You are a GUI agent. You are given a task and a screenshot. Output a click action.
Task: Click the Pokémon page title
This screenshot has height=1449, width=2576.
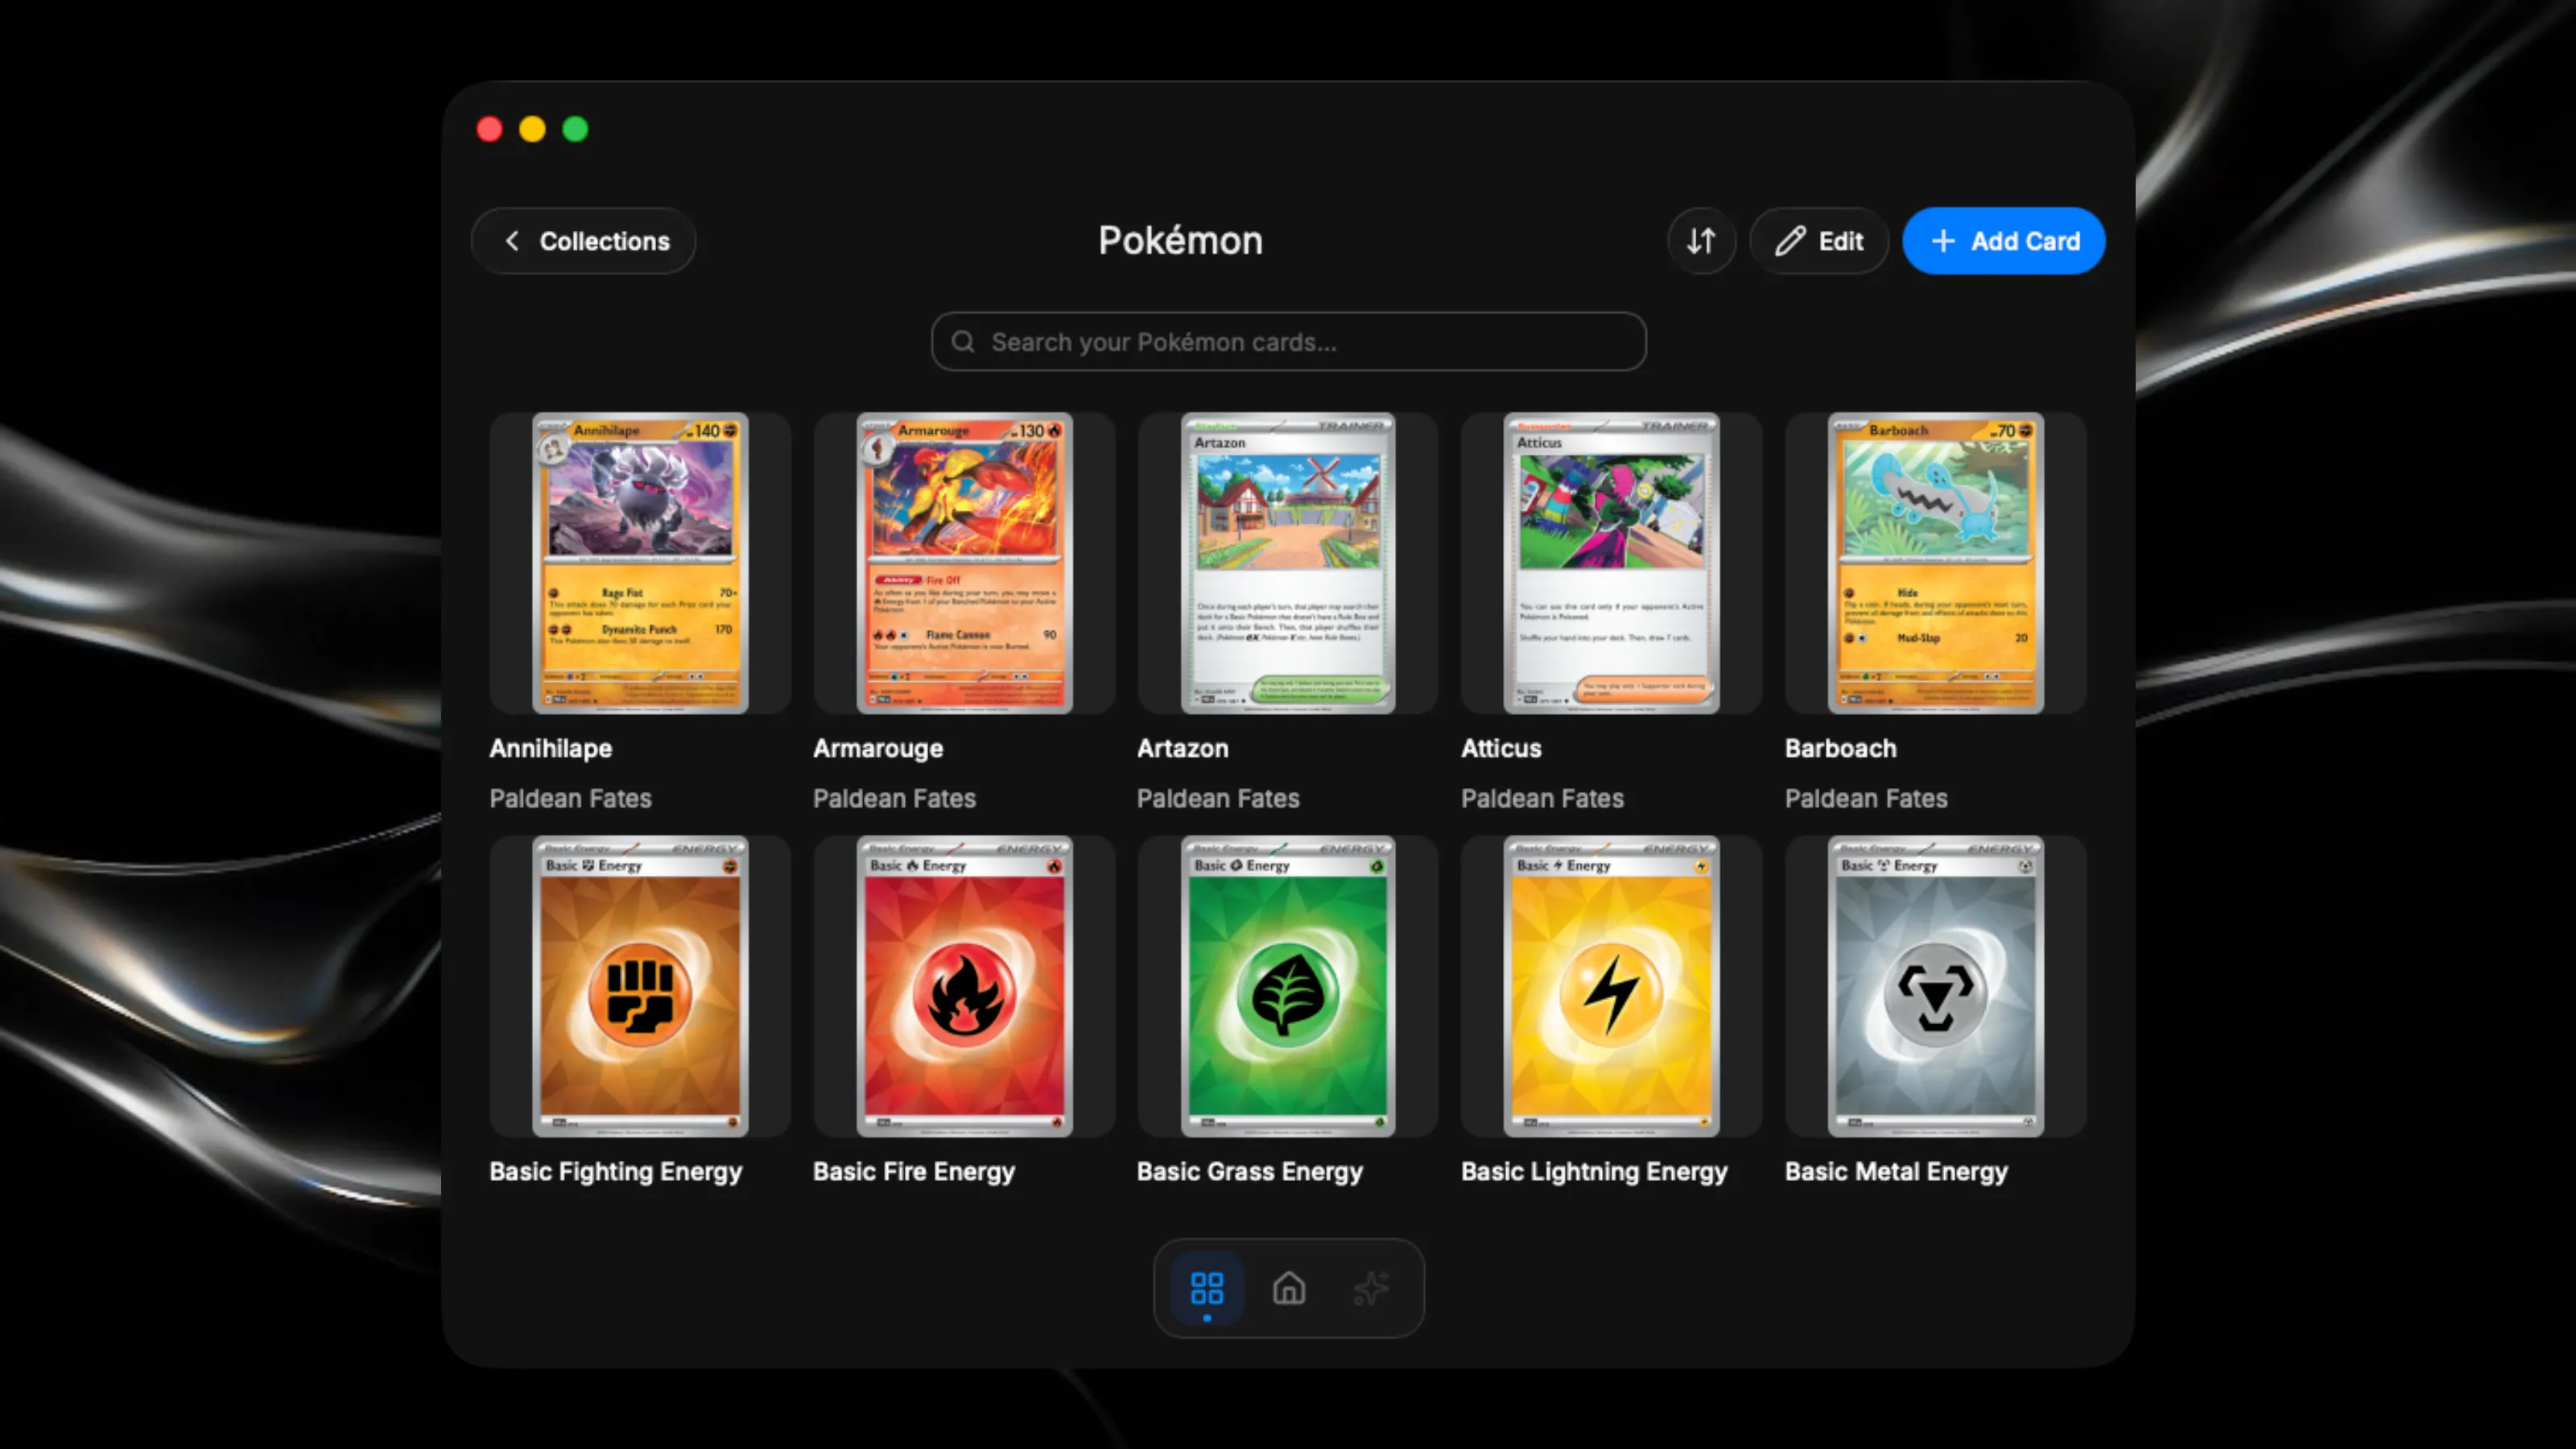point(1180,240)
